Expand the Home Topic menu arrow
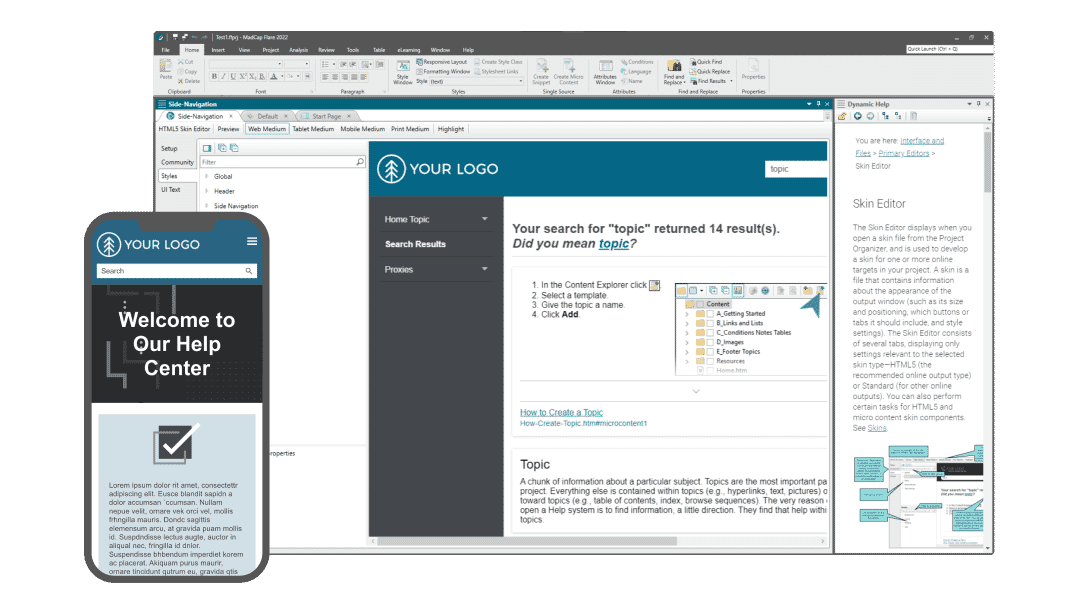1080x600 pixels. (x=485, y=219)
